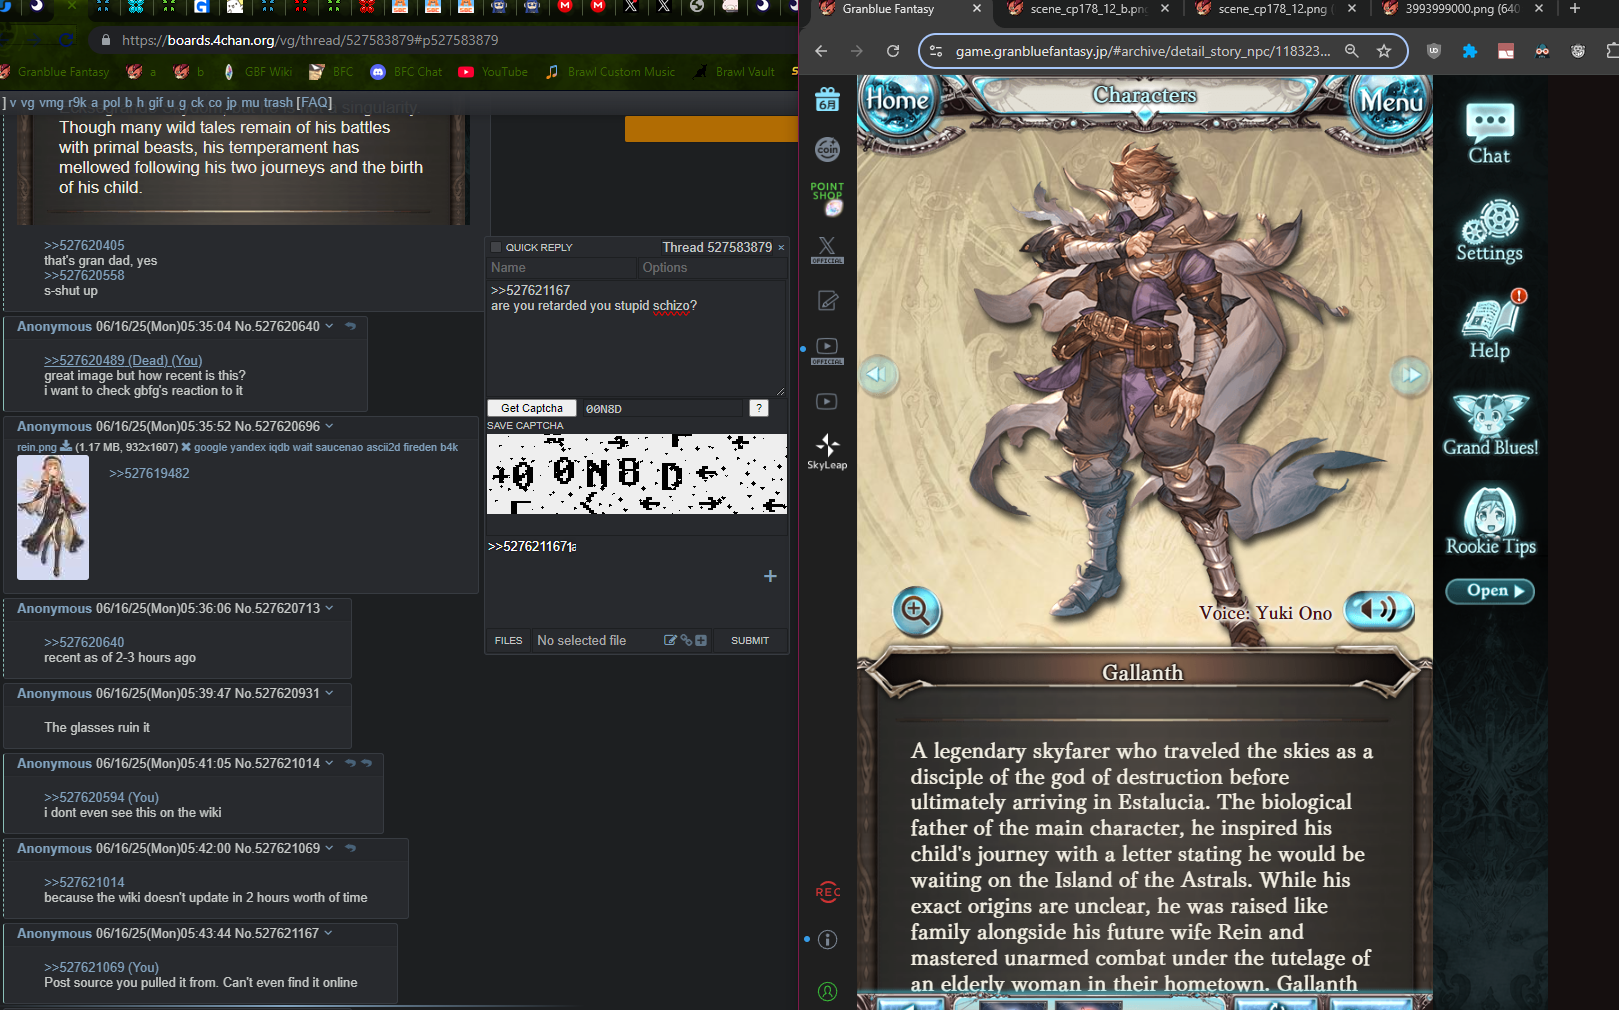The image size is (1619, 1010).
Task: Follow the >>527620640 quote link
Action: pos(84,642)
